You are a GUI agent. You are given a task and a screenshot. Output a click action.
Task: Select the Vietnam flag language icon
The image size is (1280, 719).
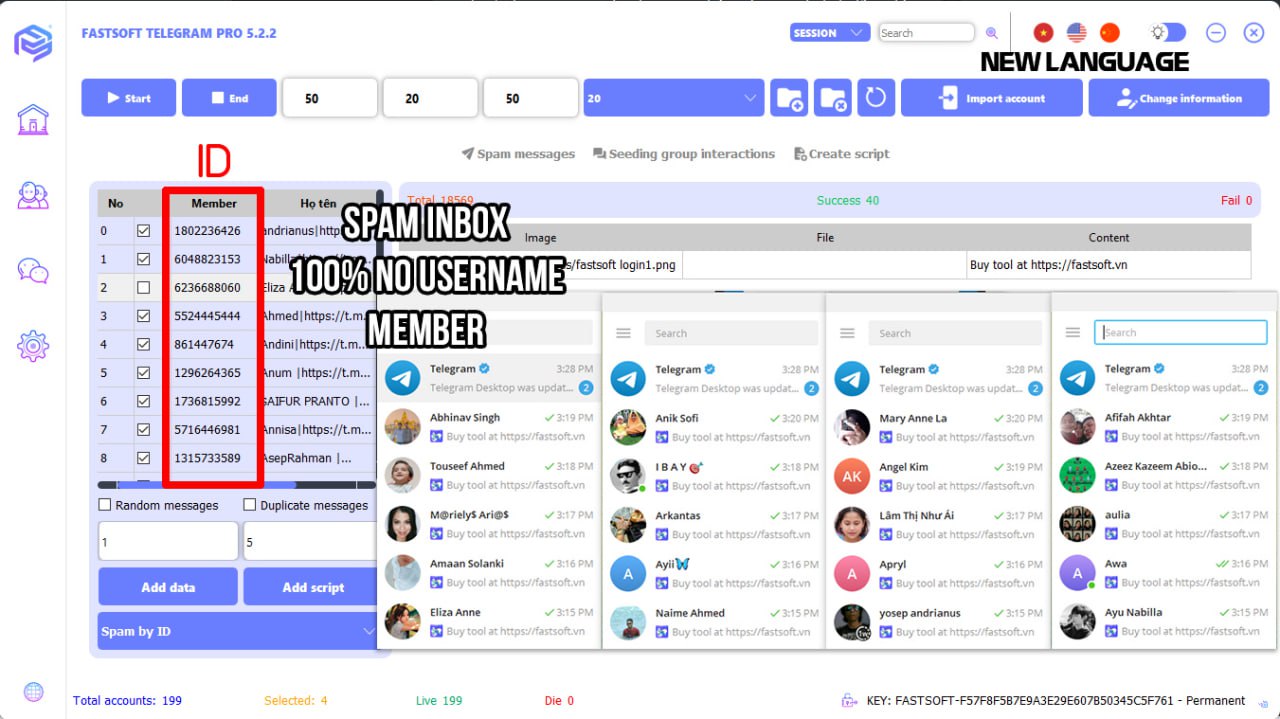click(x=1043, y=32)
